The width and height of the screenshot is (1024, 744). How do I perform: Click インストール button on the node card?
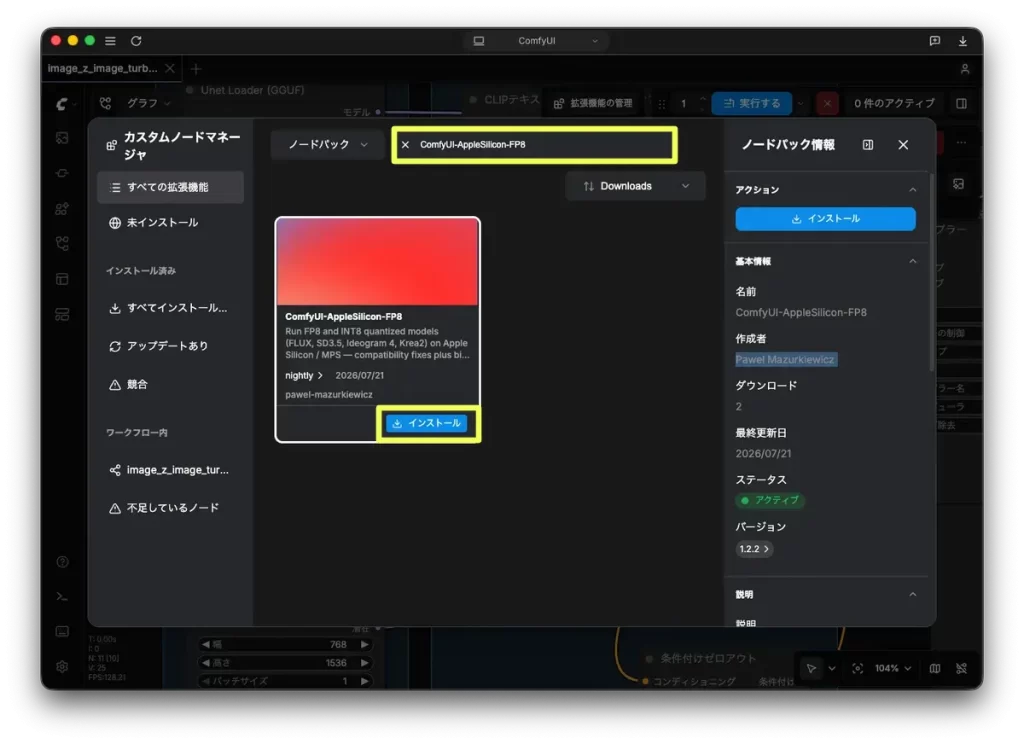[x=426, y=423]
